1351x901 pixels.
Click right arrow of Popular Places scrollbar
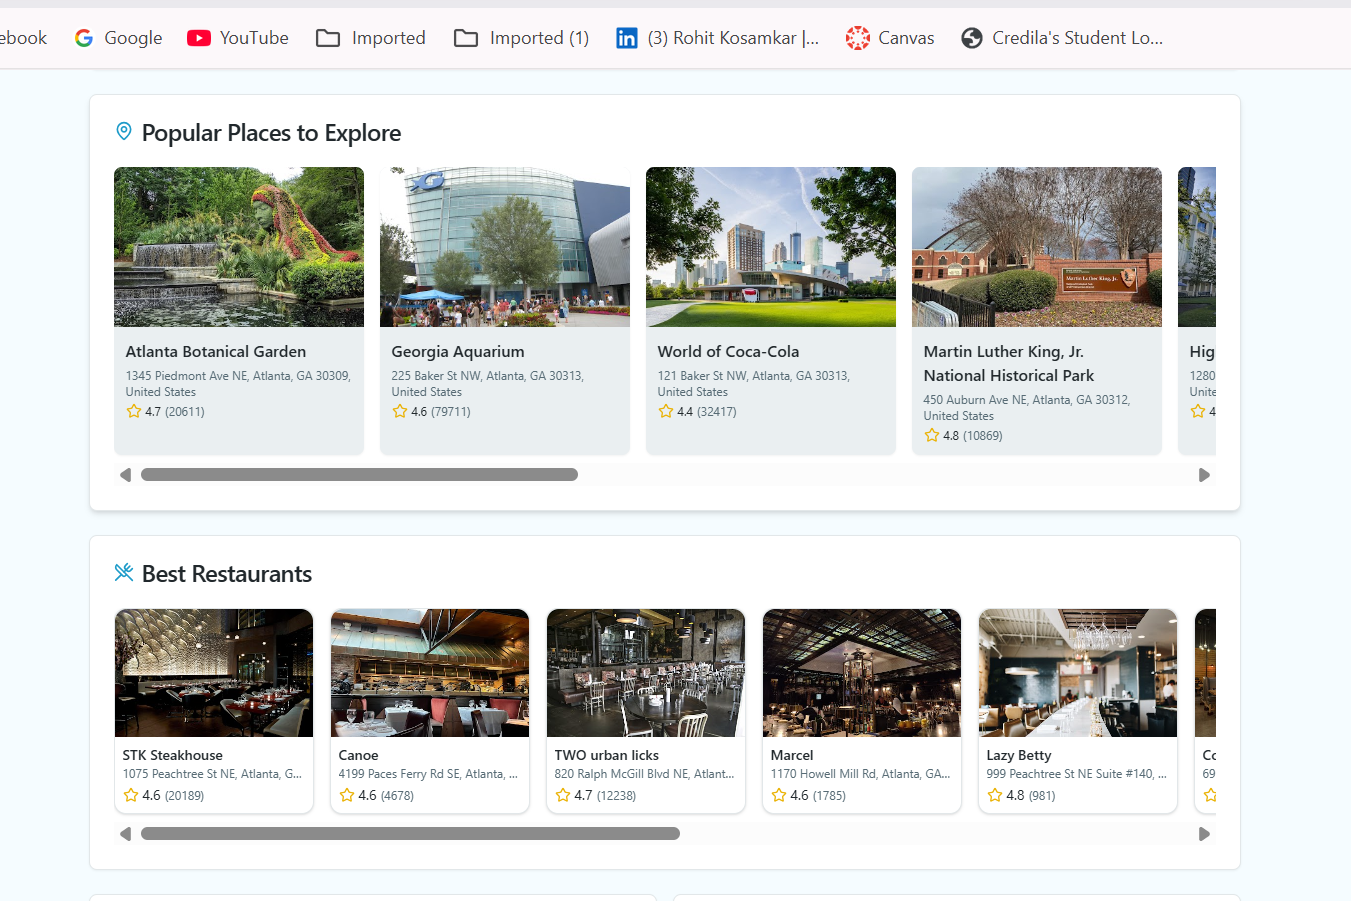[x=1204, y=475]
